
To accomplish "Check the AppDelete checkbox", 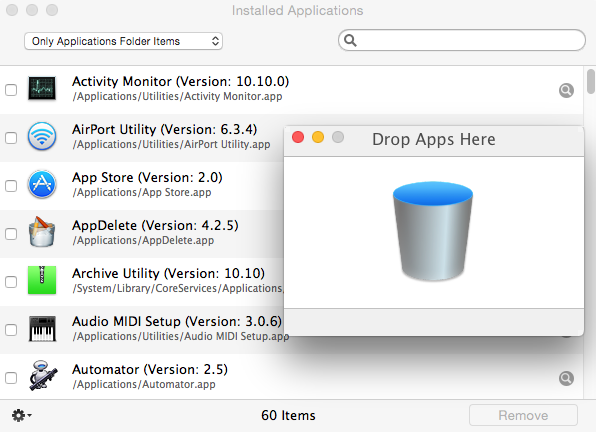I will tap(11, 234).
